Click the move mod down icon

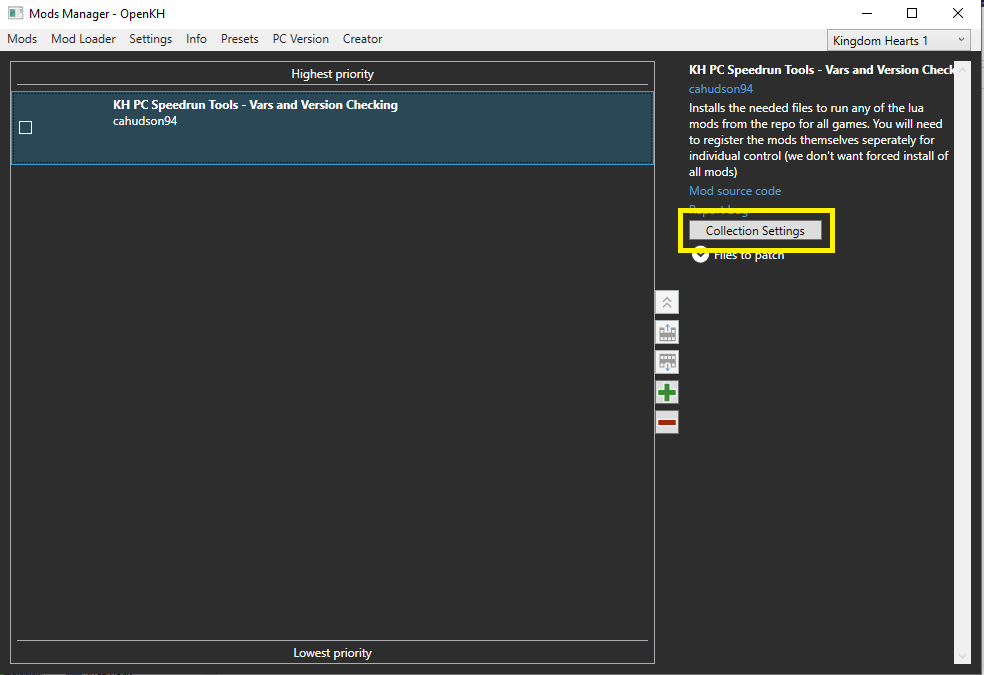point(666,363)
